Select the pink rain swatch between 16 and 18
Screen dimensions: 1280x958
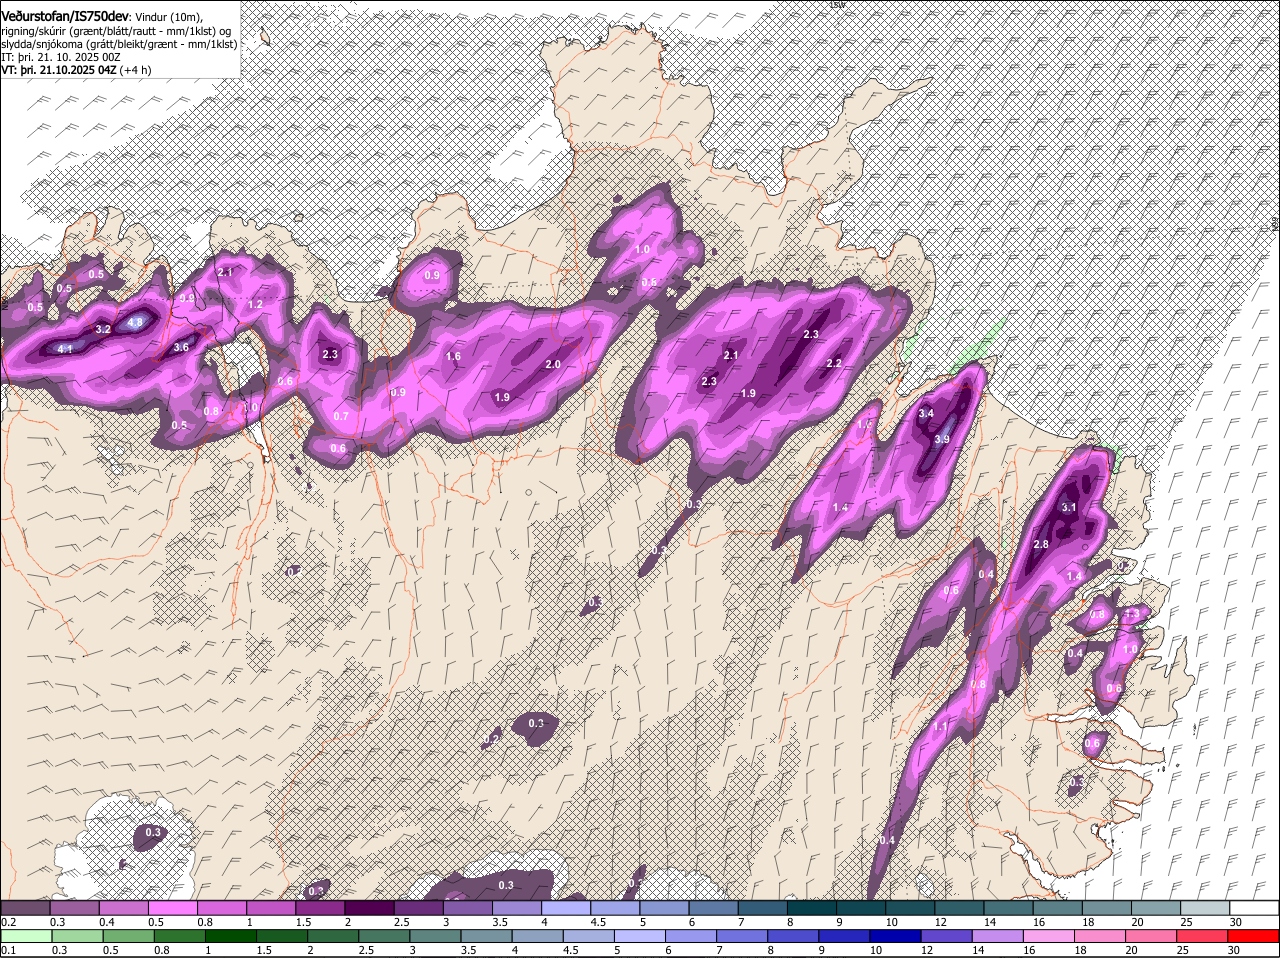click(x=1050, y=936)
